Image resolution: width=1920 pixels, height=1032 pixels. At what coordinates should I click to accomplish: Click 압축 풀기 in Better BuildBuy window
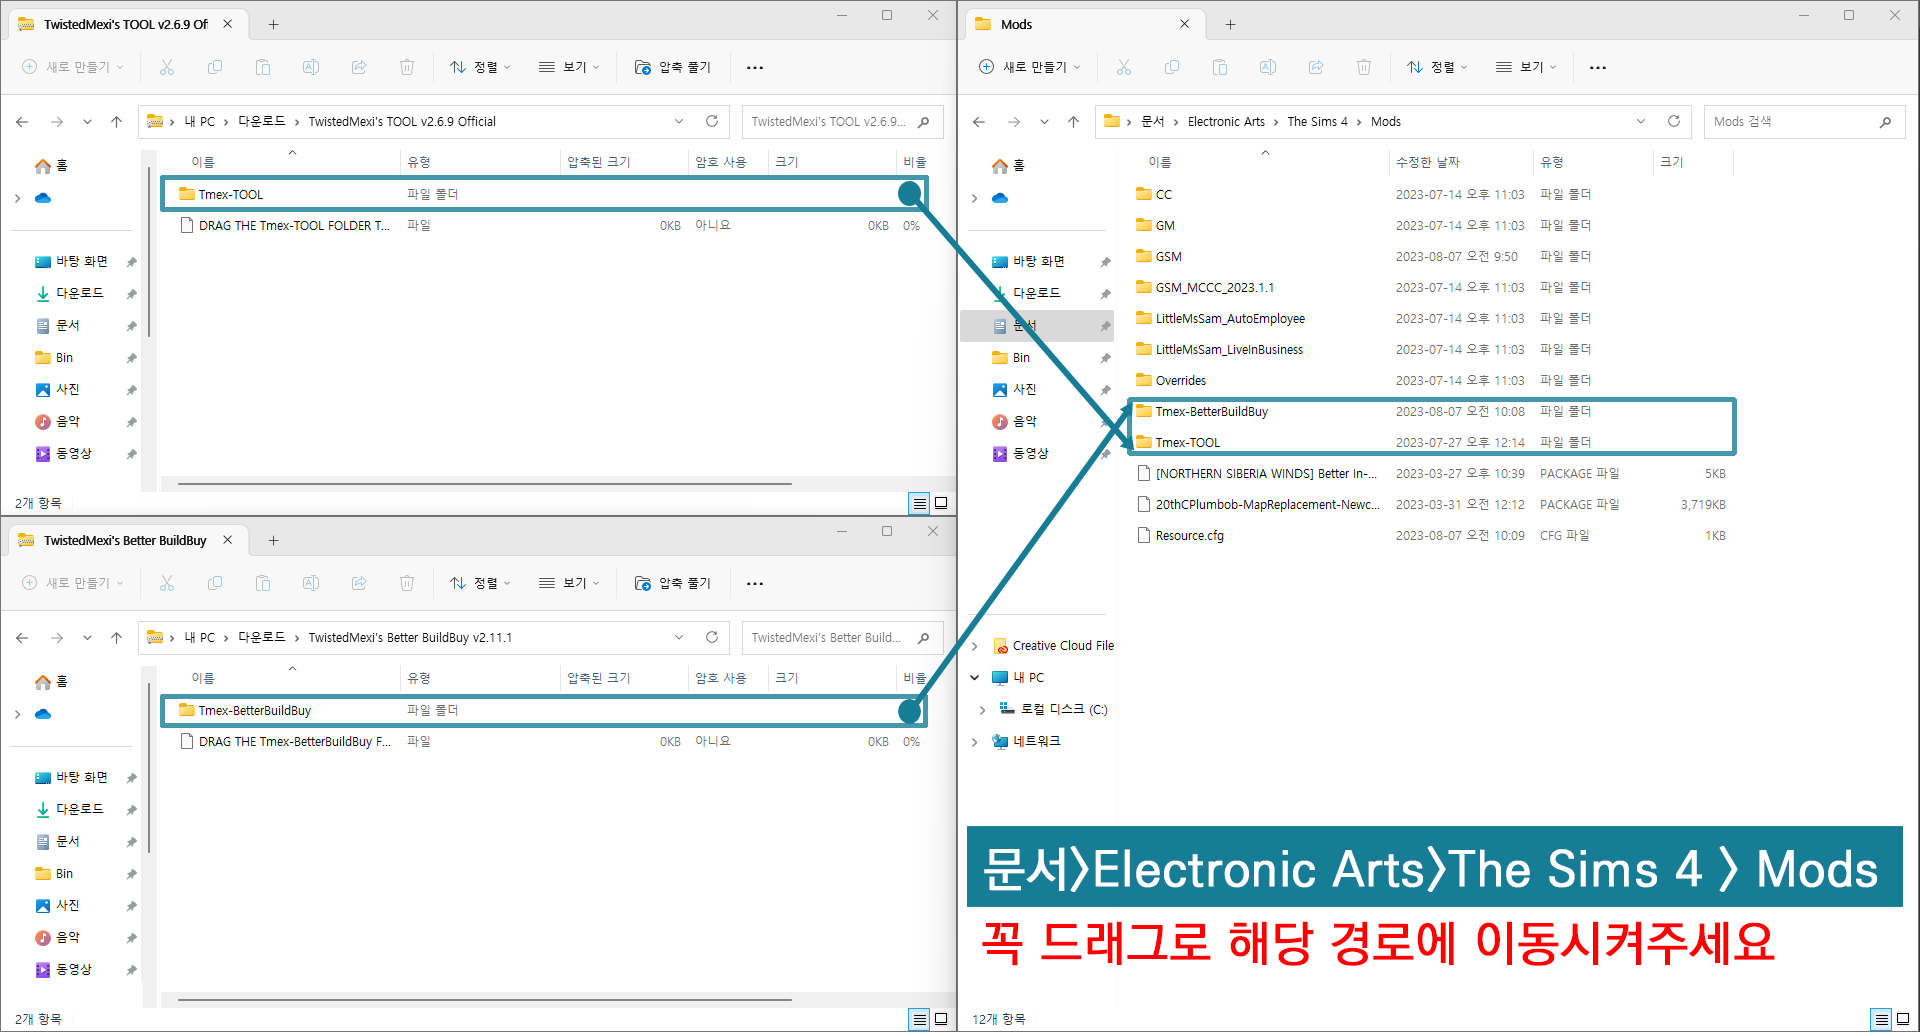(672, 583)
